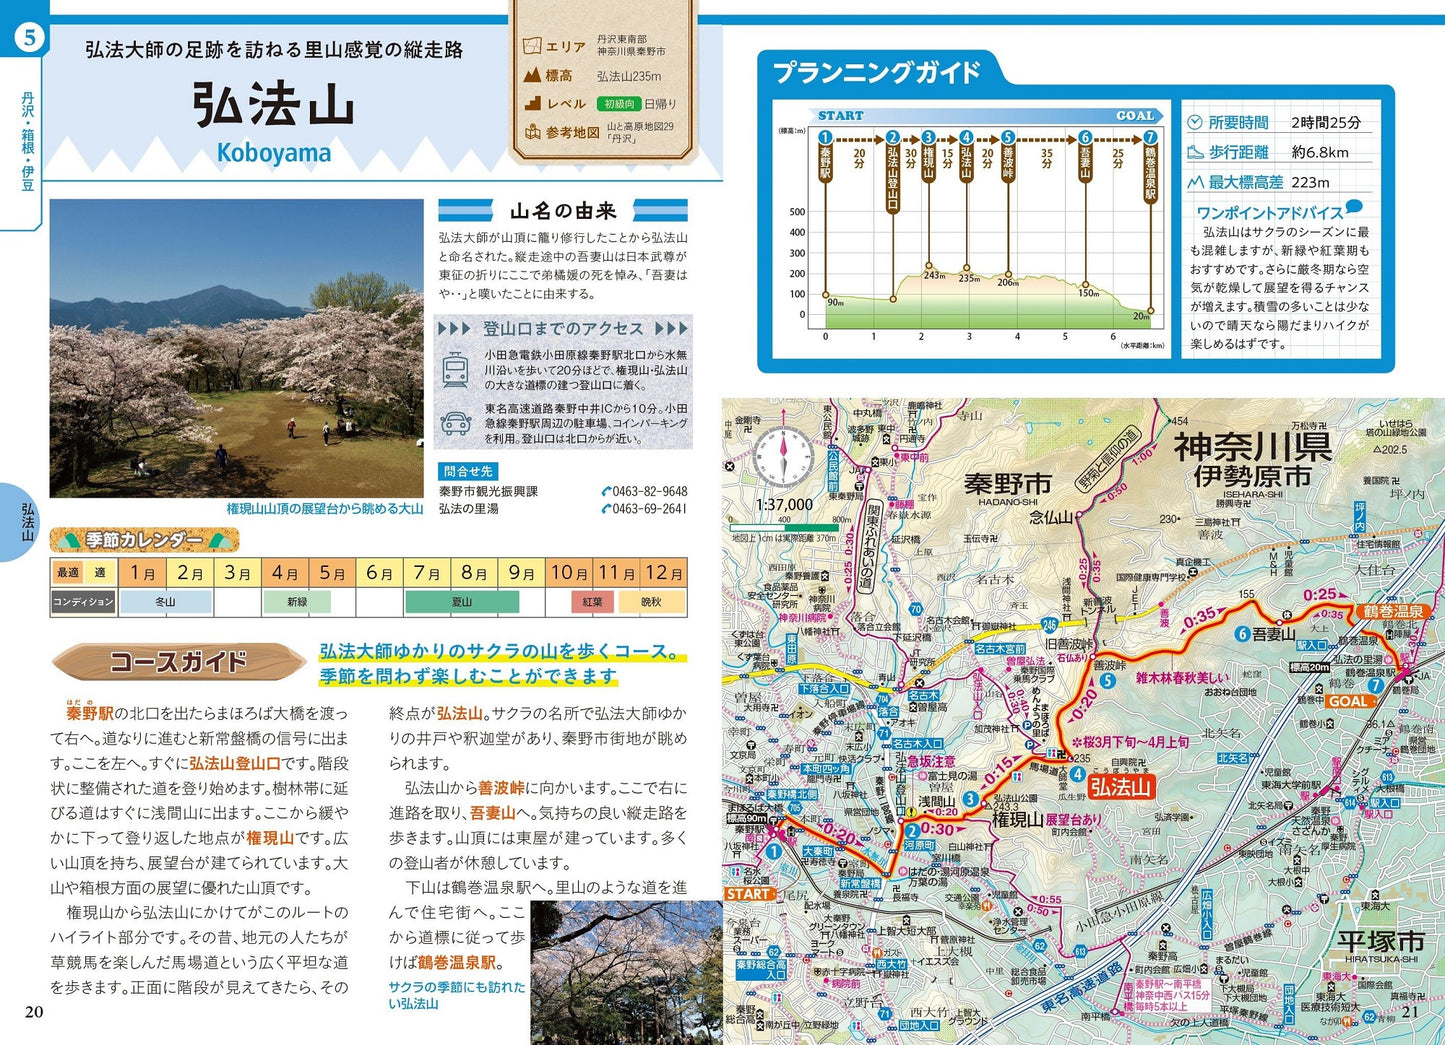Click the car icon beside the highway directions
The height and width of the screenshot is (1045, 1445).
tap(456, 423)
